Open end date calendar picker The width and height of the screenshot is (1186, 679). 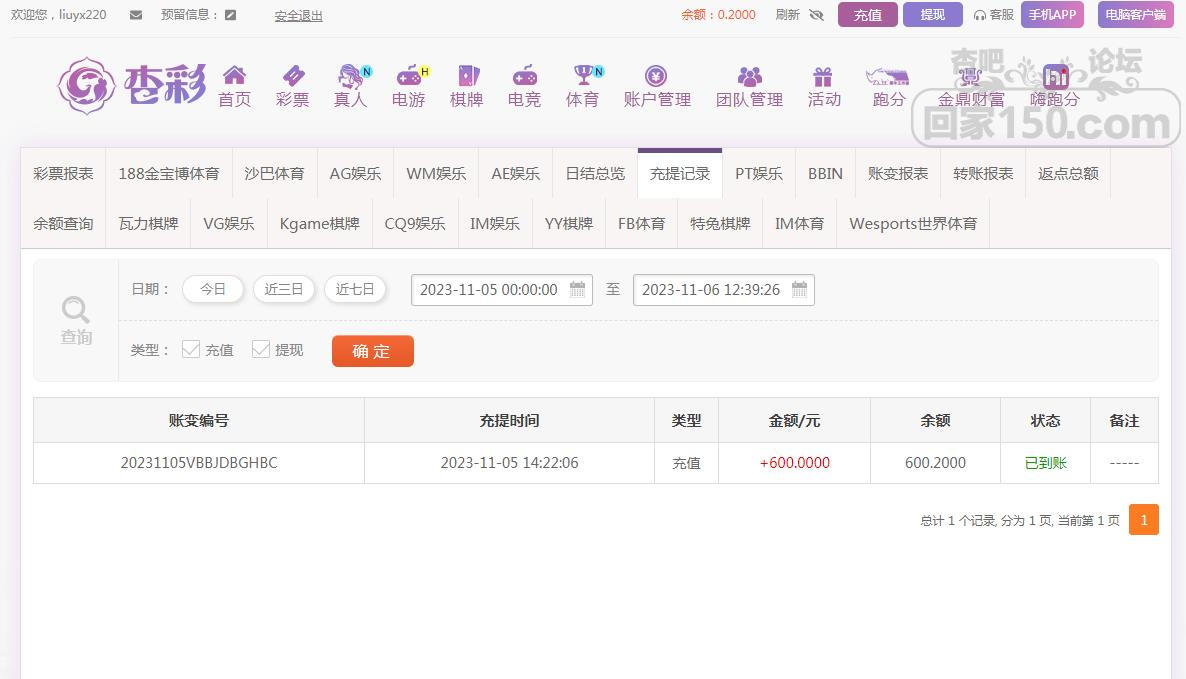(799, 290)
